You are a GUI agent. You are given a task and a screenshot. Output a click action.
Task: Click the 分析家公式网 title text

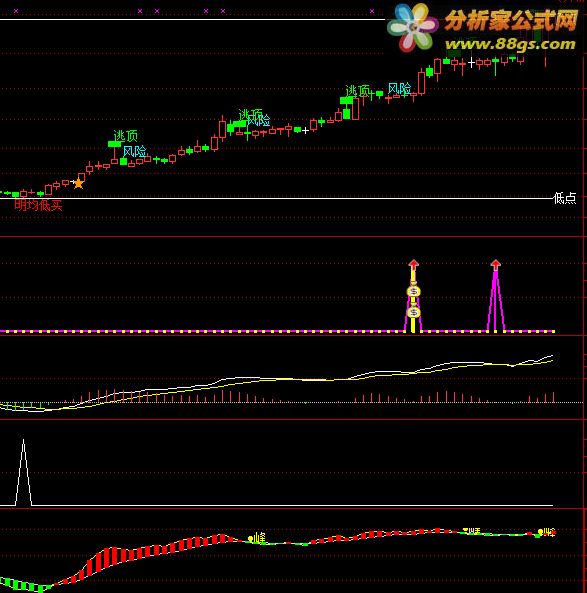pyautogui.click(x=511, y=20)
